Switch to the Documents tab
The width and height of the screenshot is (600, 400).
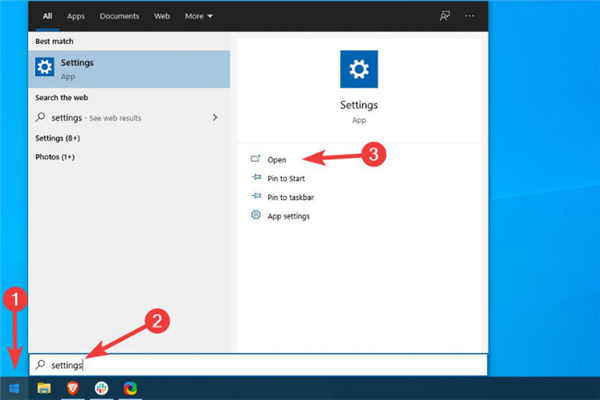click(119, 17)
